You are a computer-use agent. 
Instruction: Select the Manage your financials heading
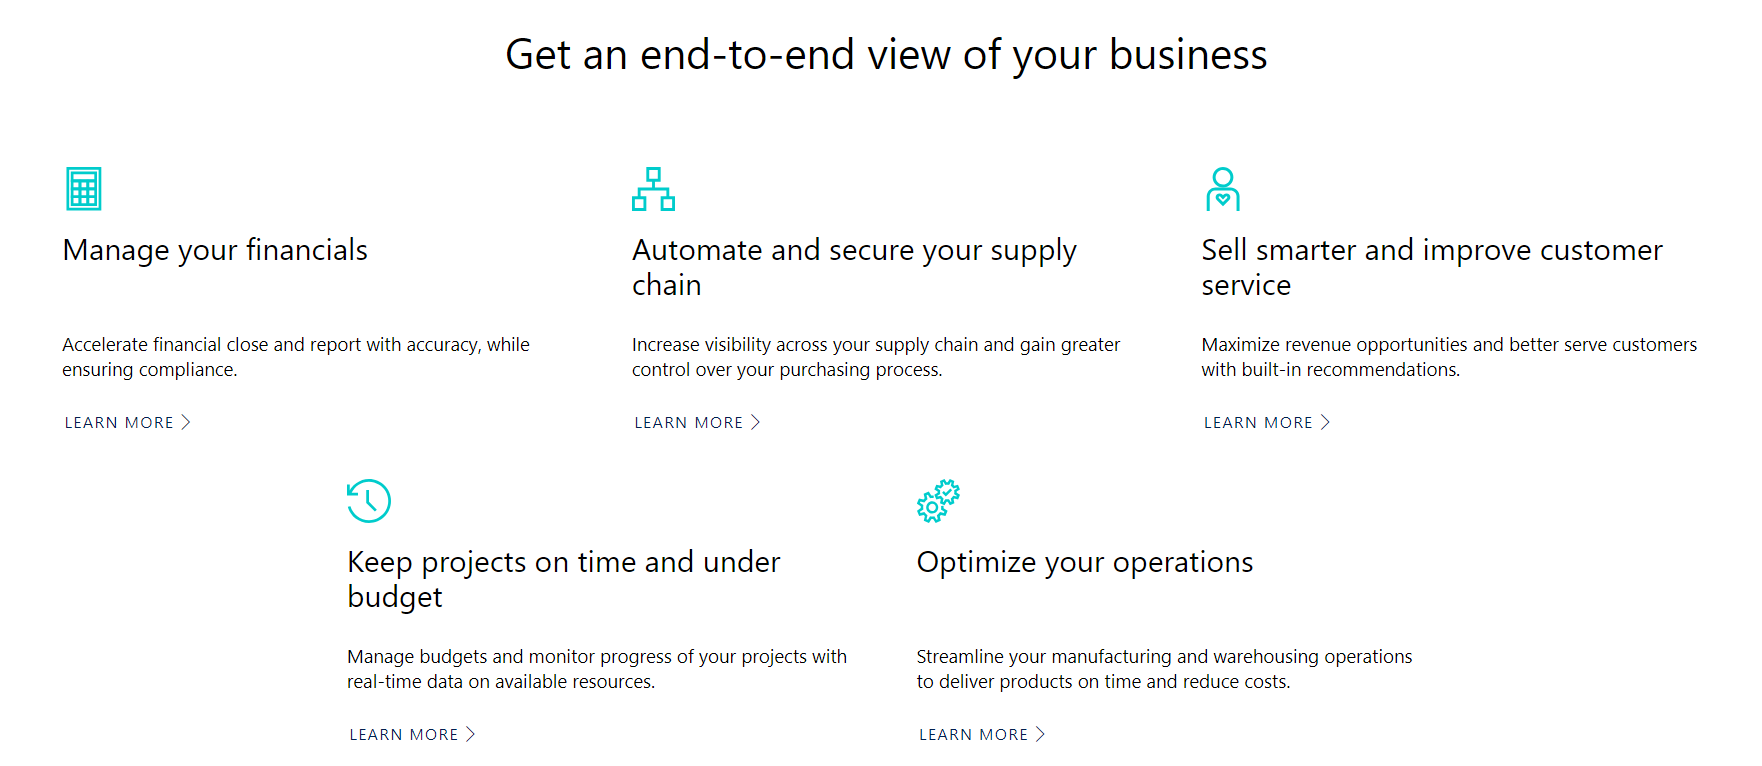tap(215, 250)
